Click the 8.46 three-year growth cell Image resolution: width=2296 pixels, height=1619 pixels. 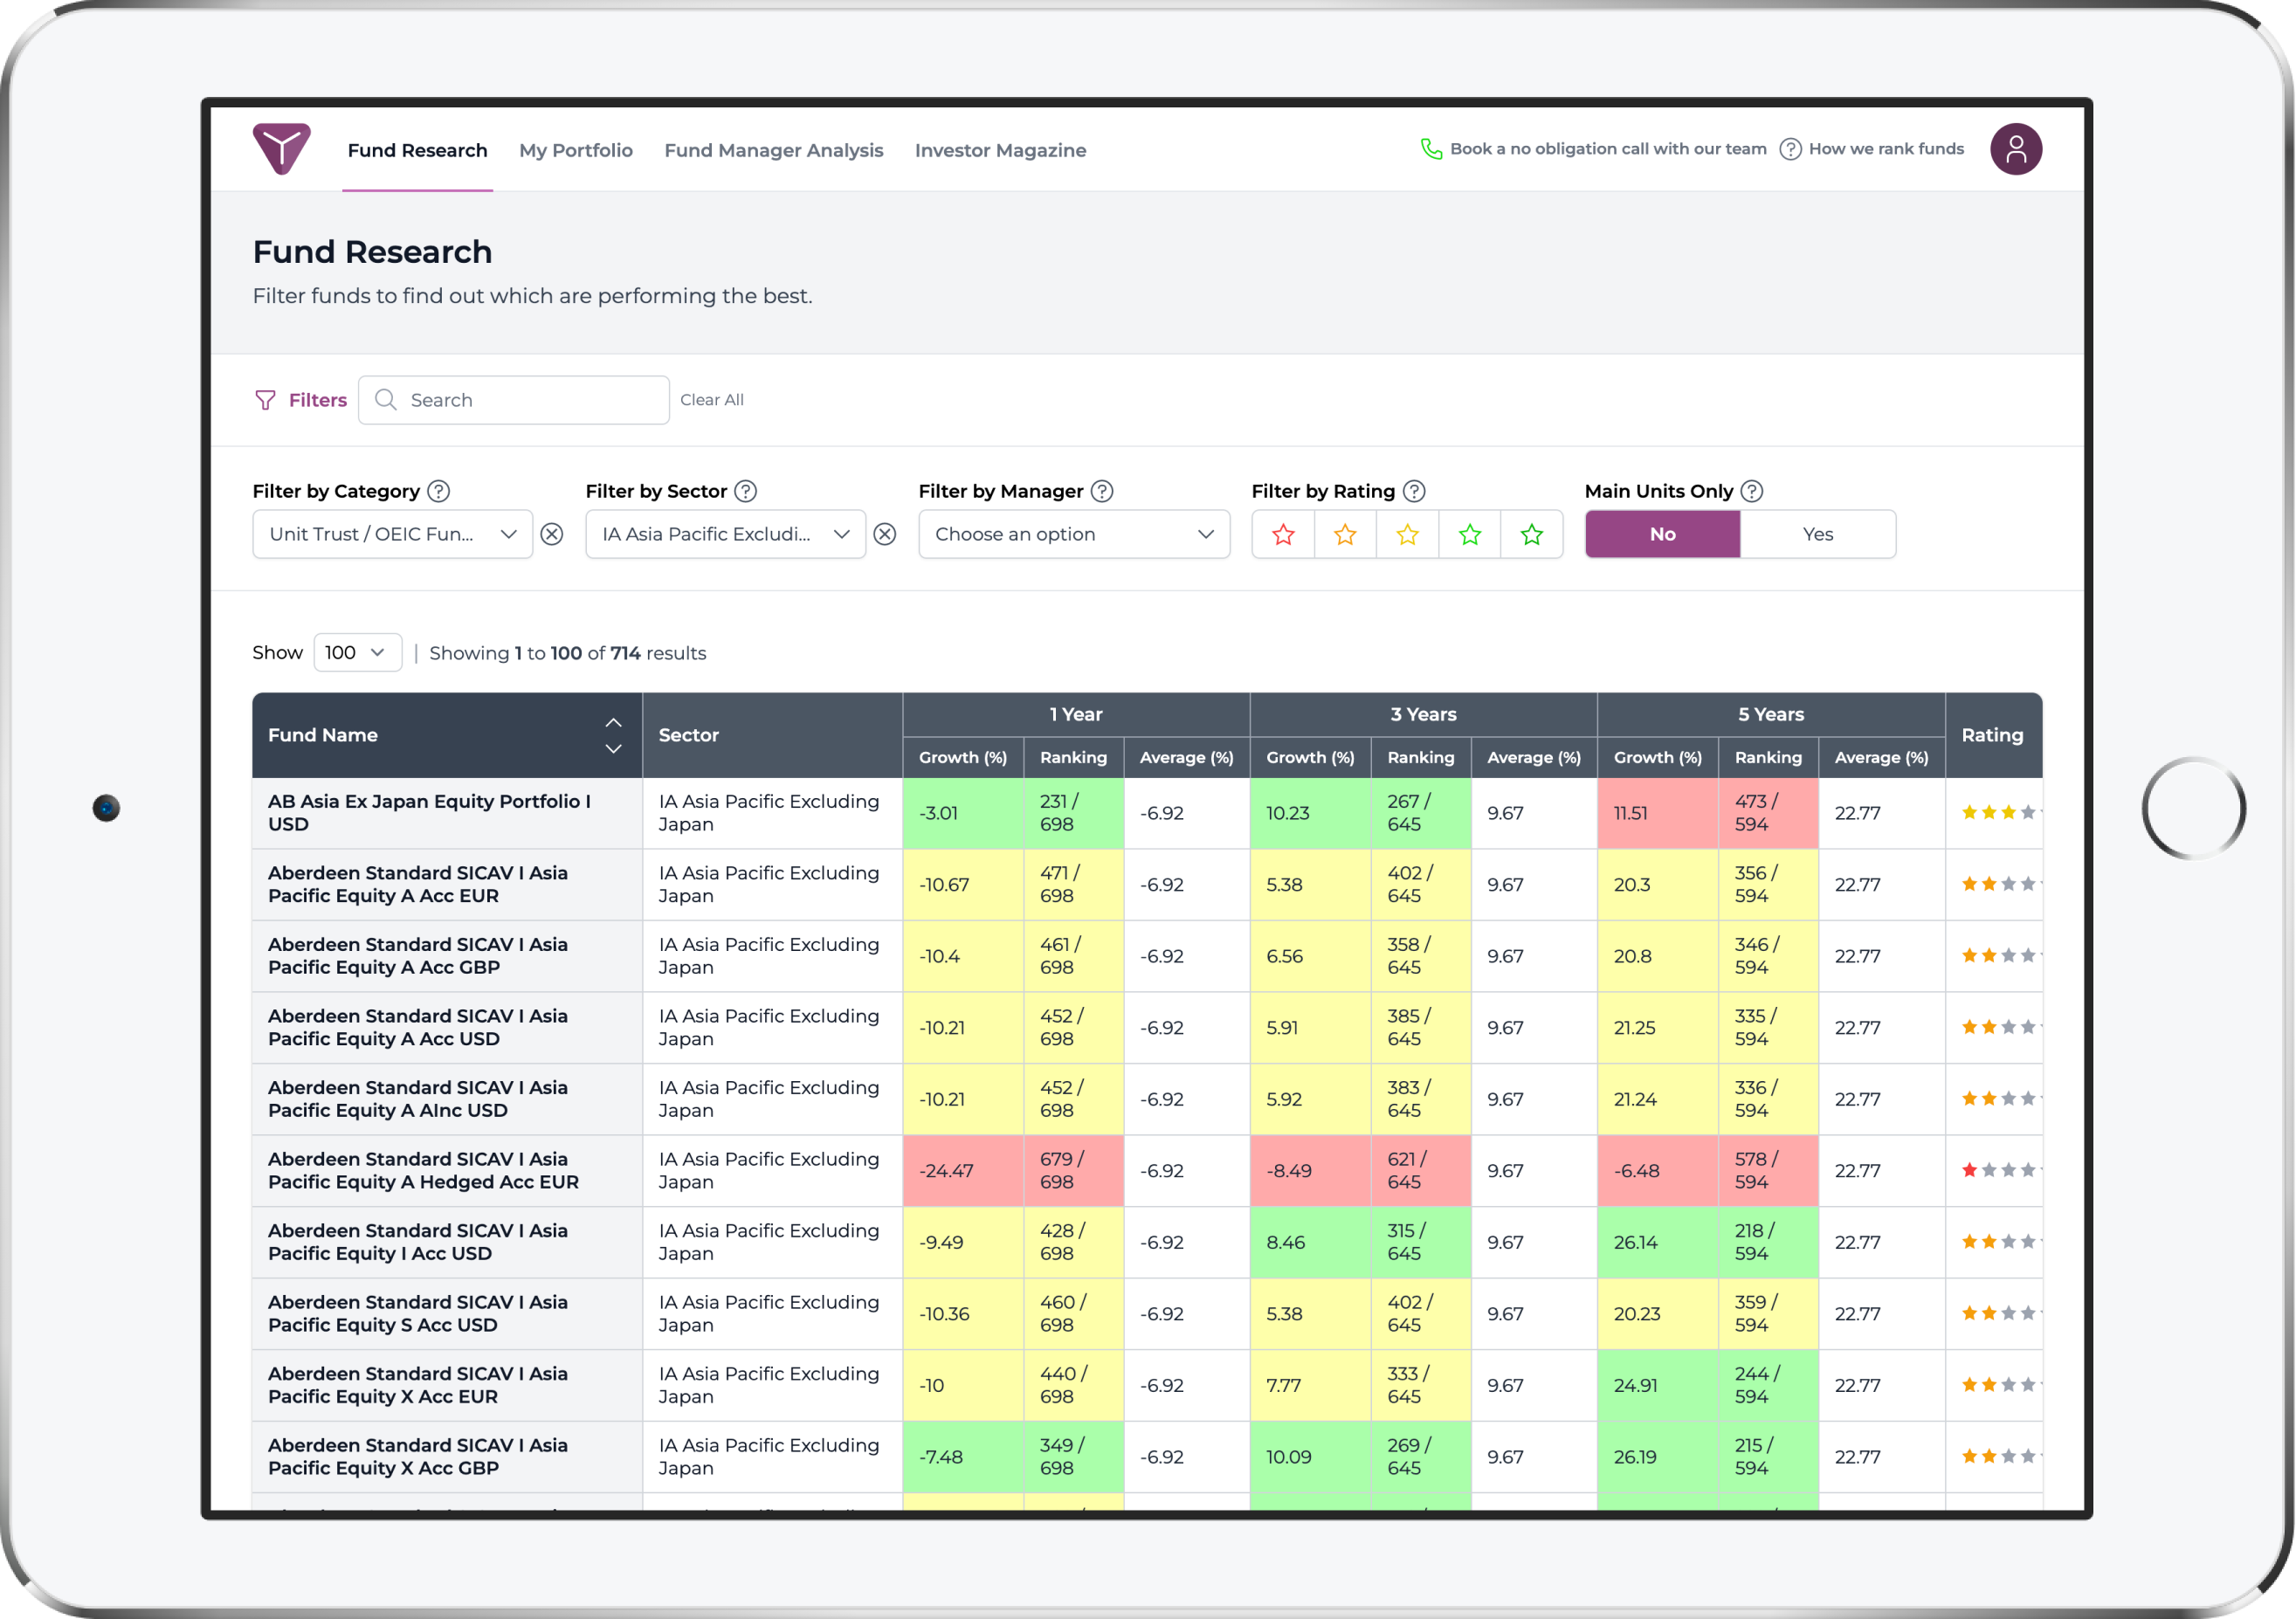(x=1310, y=1241)
